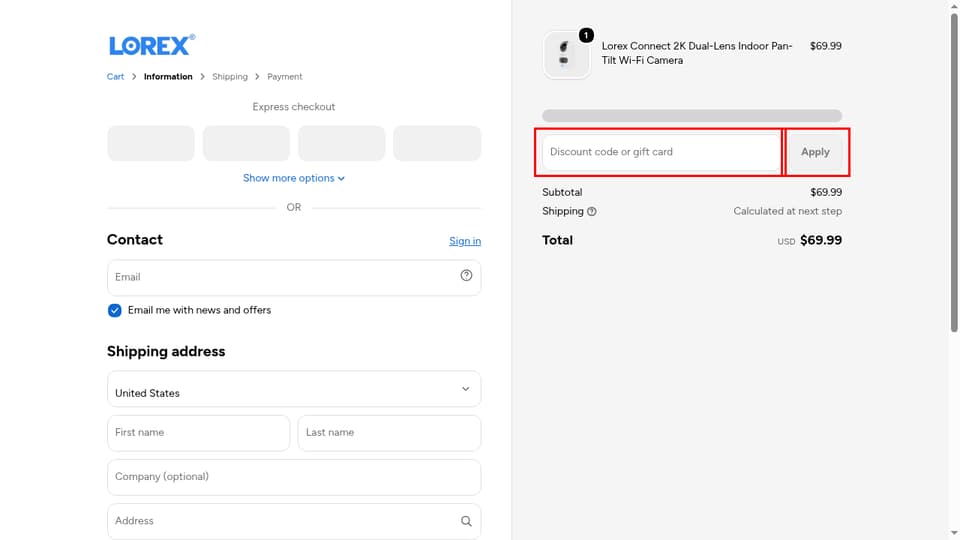Click the fourth express checkout button
This screenshot has width=960, height=540.
point(437,143)
